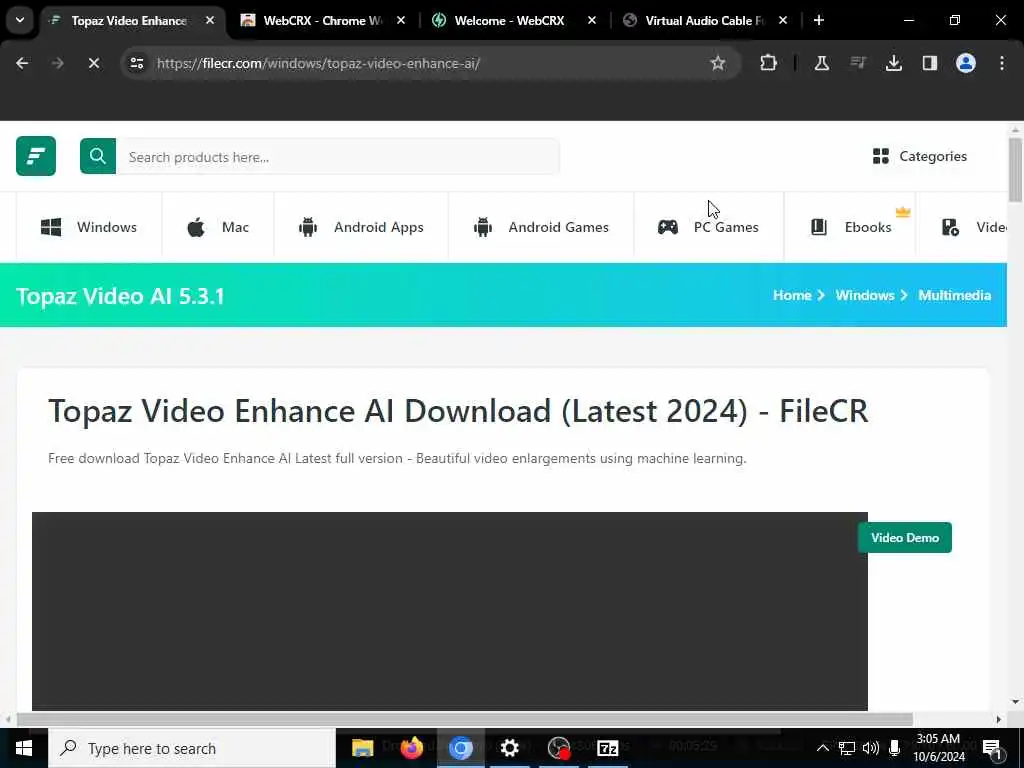Go back with the browser back arrow
1024x768 pixels.
pyautogui.click(x=22, y=63)
